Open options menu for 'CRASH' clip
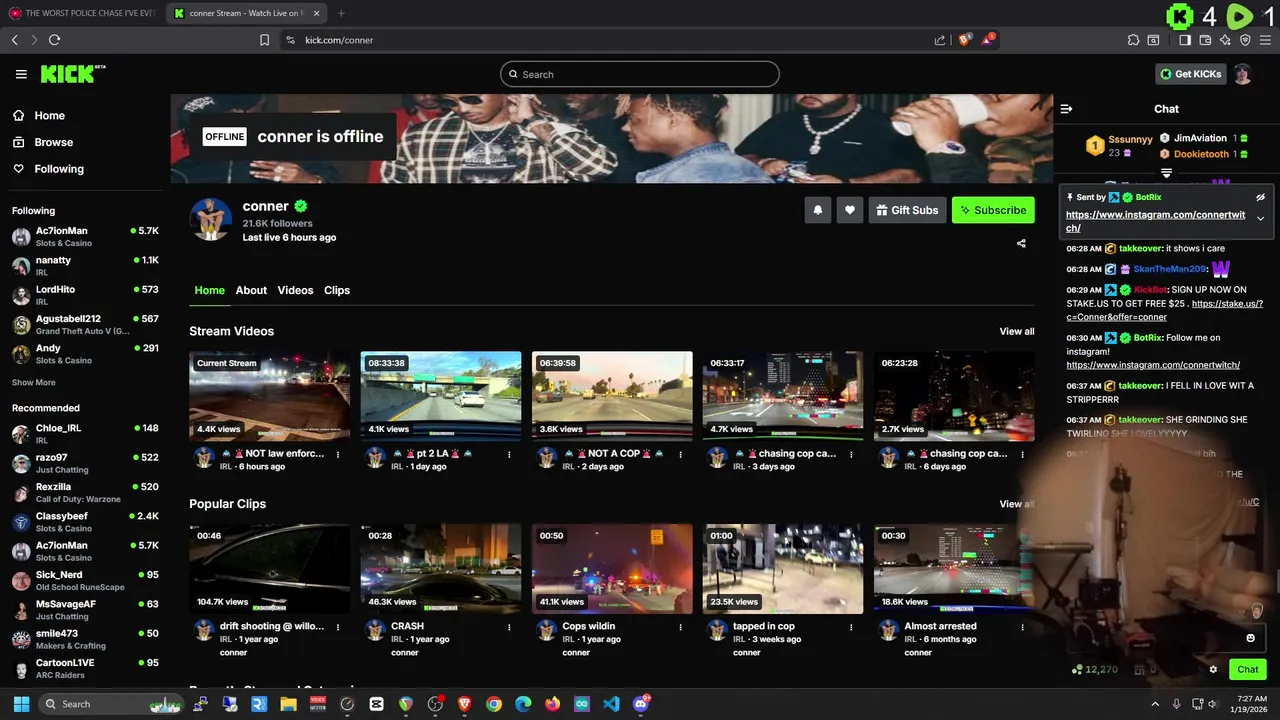1280x720 pixels. point(509,627)
